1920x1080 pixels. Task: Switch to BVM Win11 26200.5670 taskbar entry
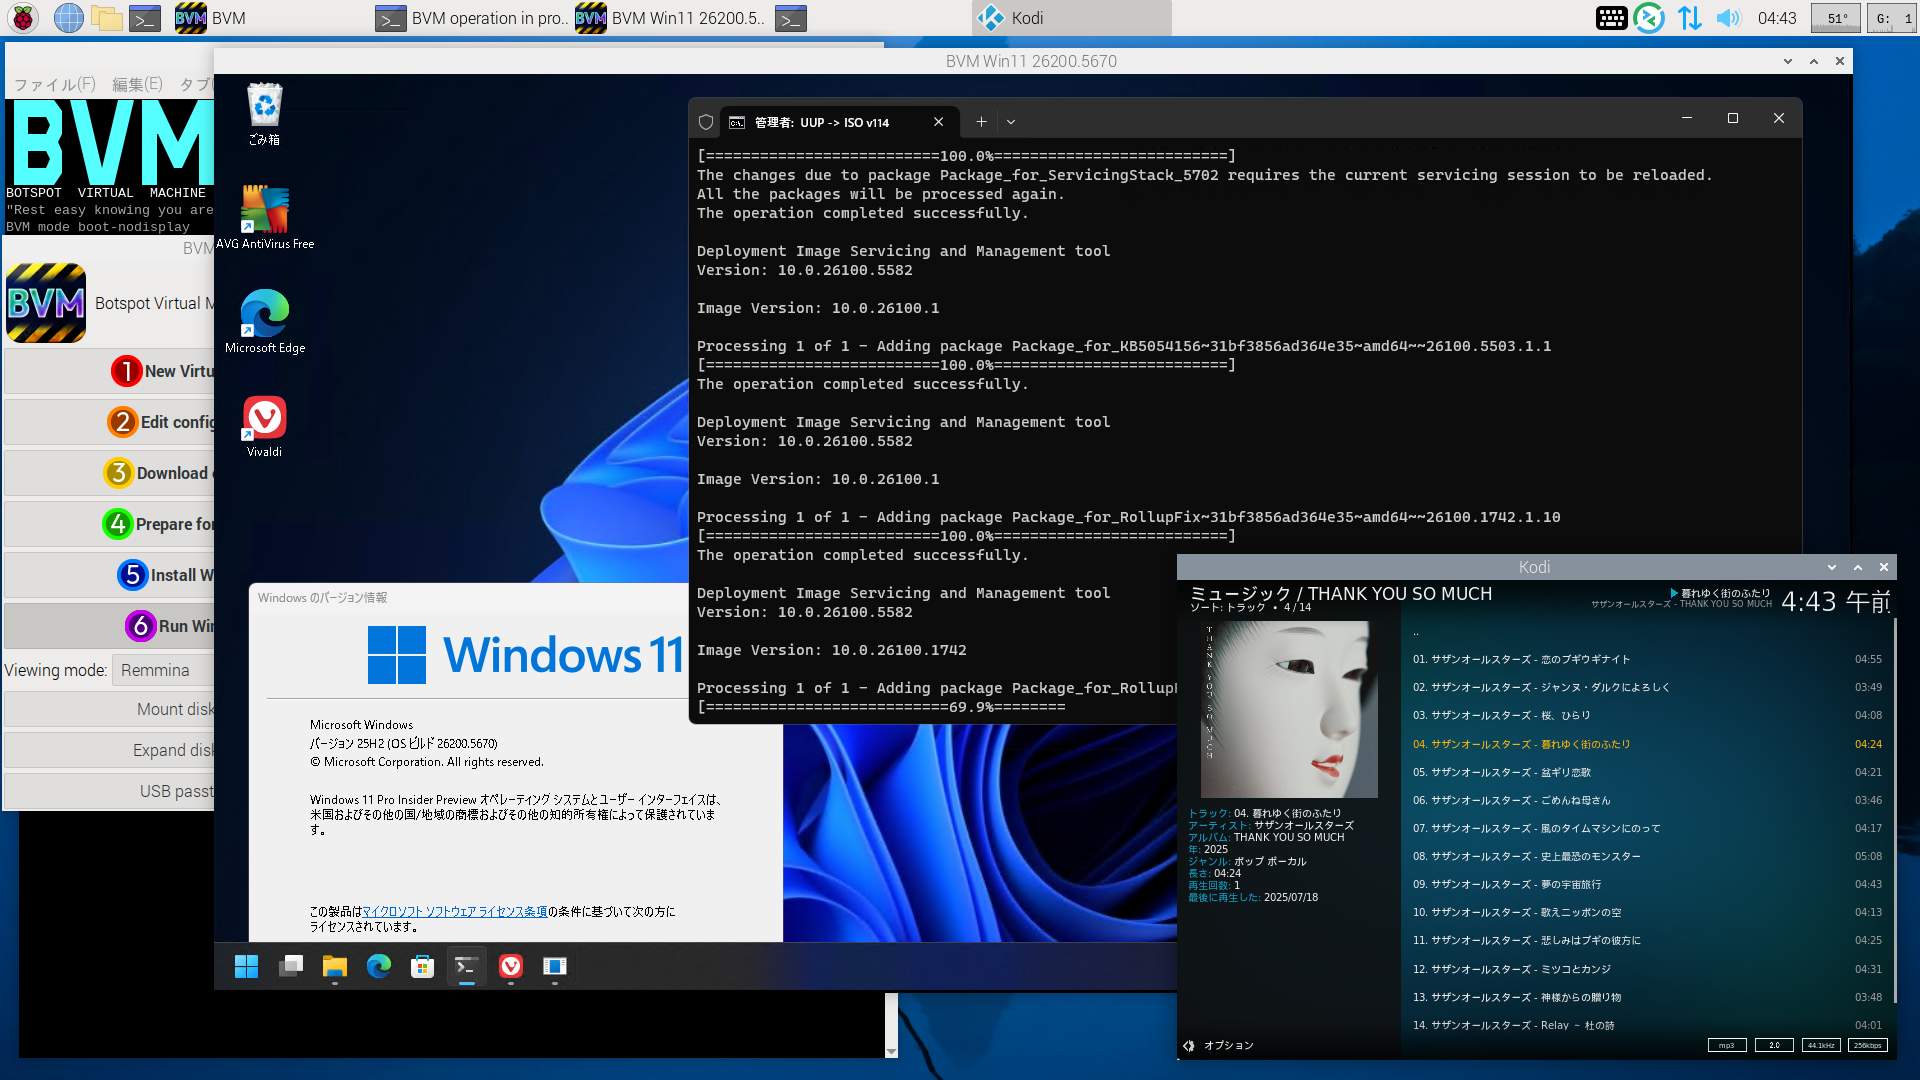[x=670, y=18]
